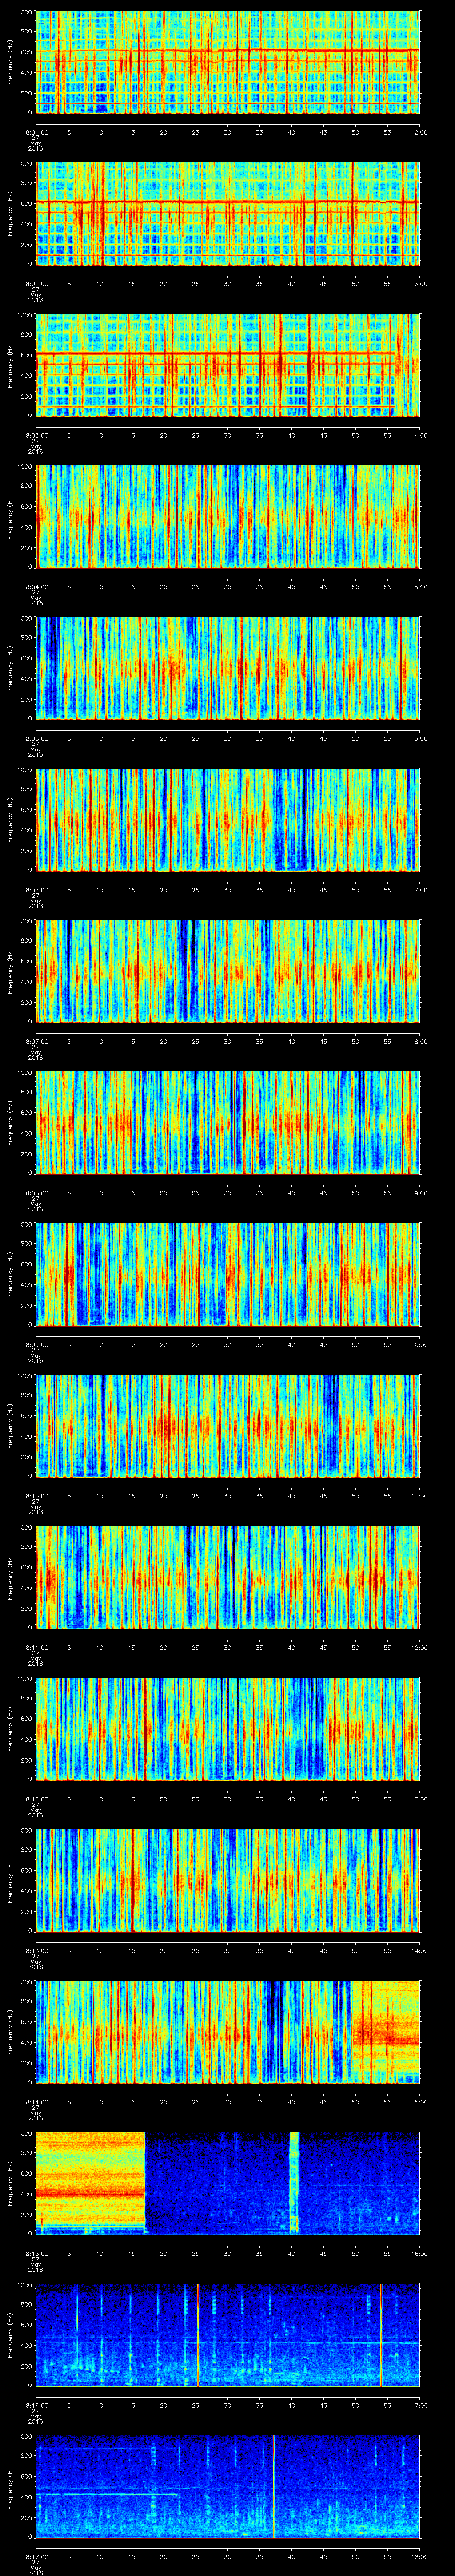Select the spectrogram panel starting at 8:08:00
The image size is (455, 2576).
tap(228, 1123)
